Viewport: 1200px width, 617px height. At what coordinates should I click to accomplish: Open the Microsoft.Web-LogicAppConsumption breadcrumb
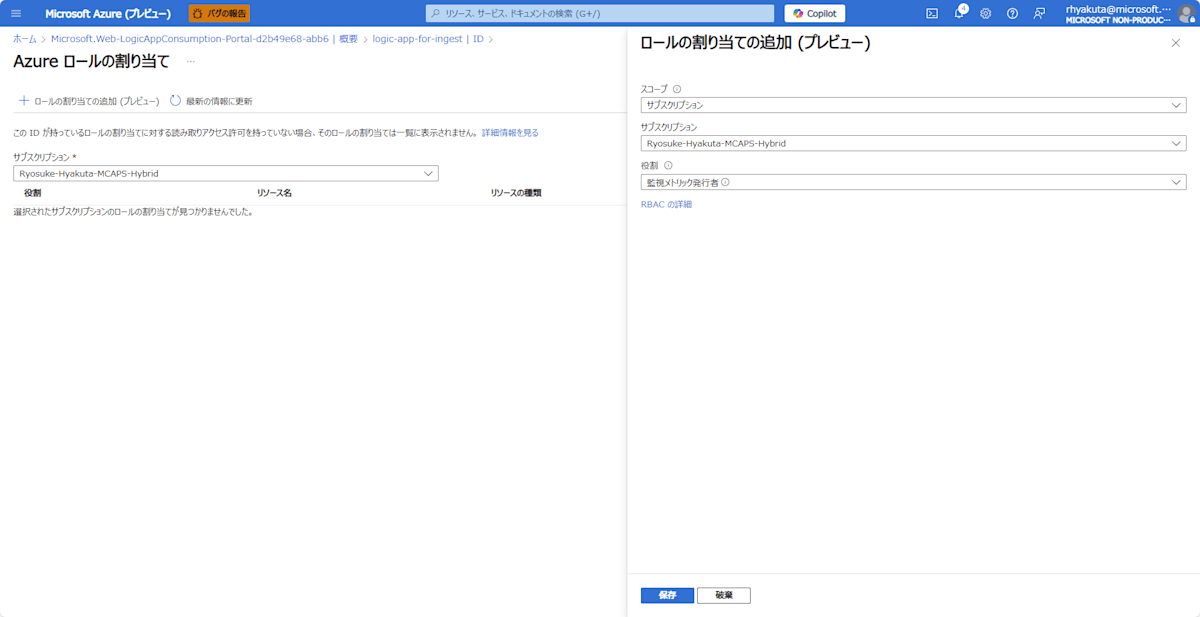(204, 38)
